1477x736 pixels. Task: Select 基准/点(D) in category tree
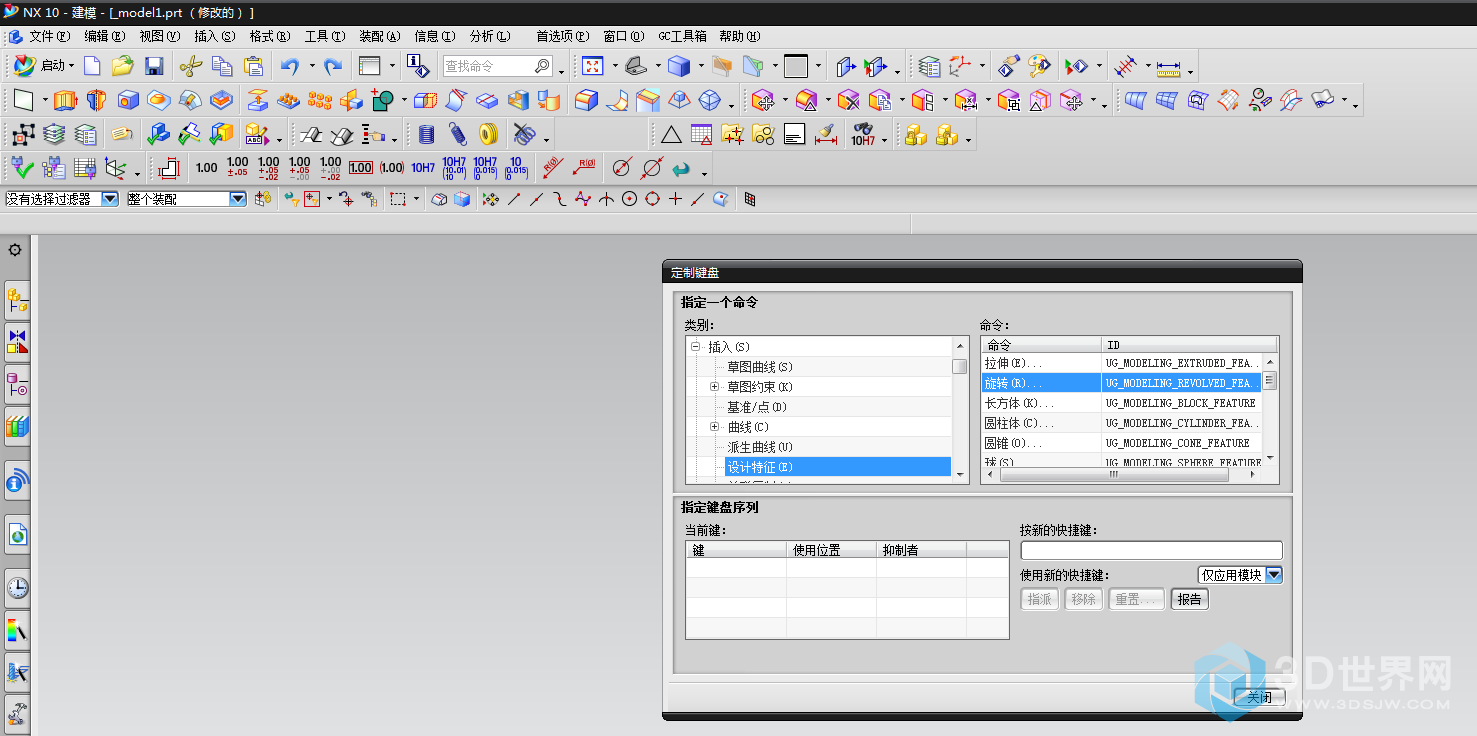757,407
